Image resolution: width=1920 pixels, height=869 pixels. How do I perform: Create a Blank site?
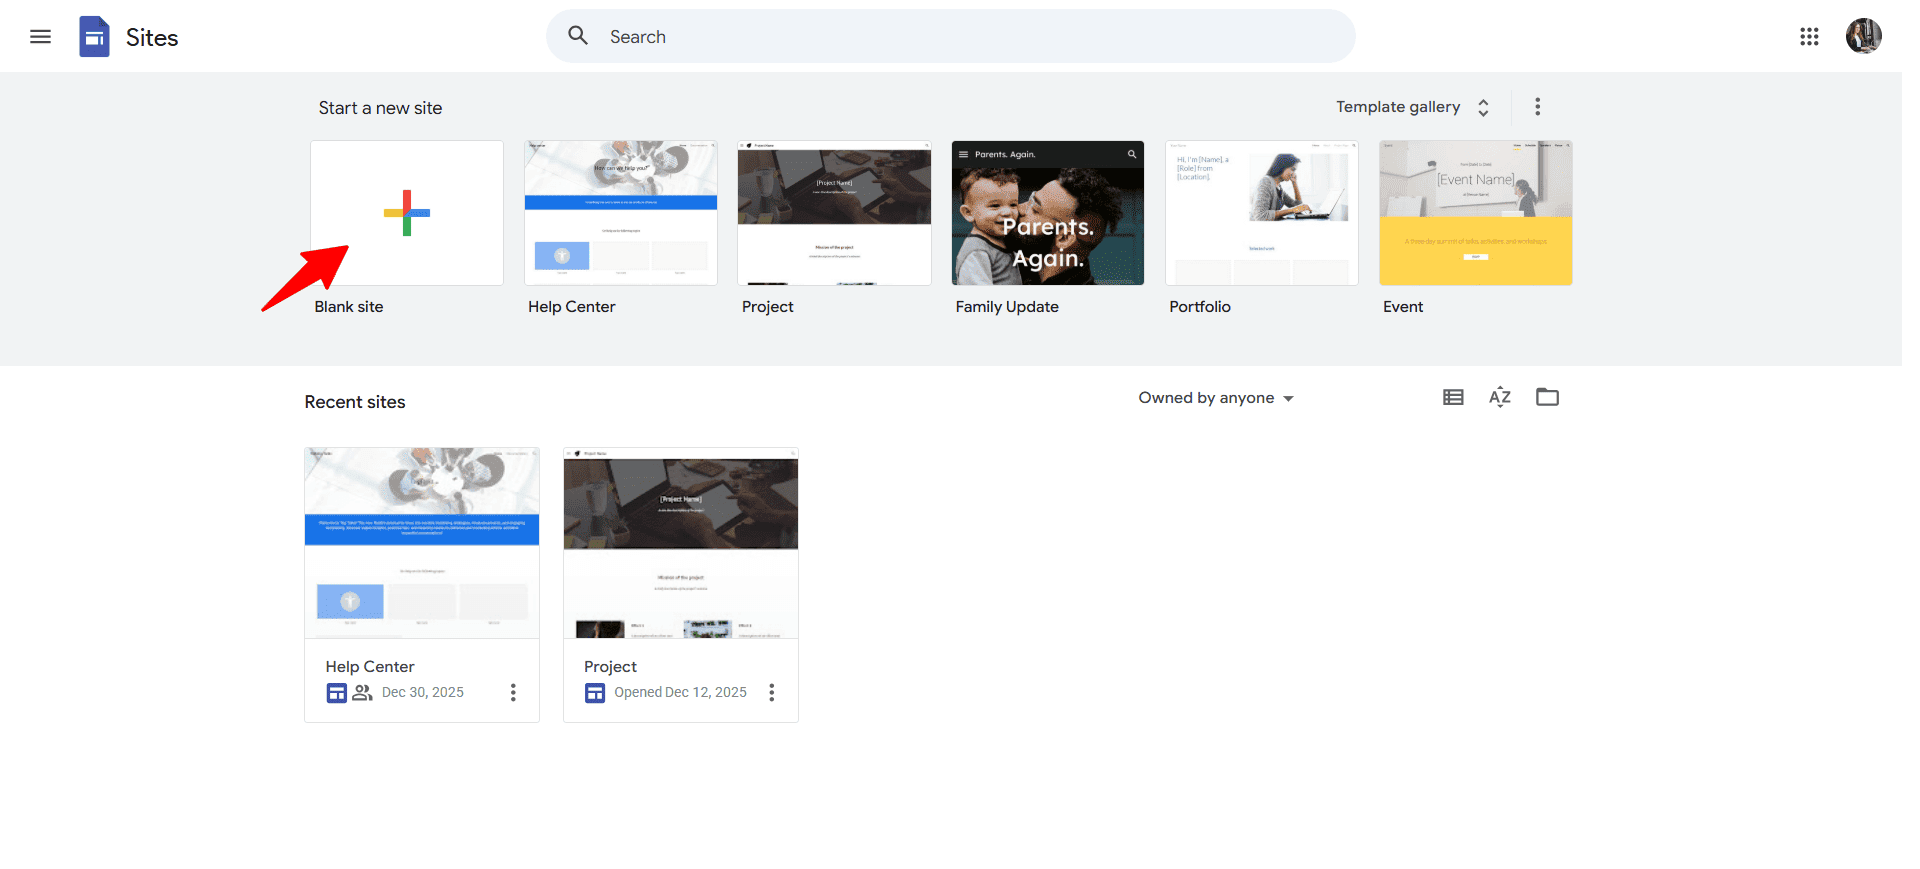tap(407, 213)
